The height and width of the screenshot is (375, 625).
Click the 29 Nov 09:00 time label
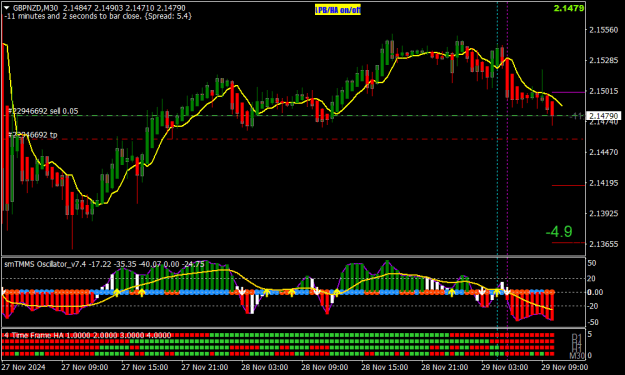pos(564,367)
